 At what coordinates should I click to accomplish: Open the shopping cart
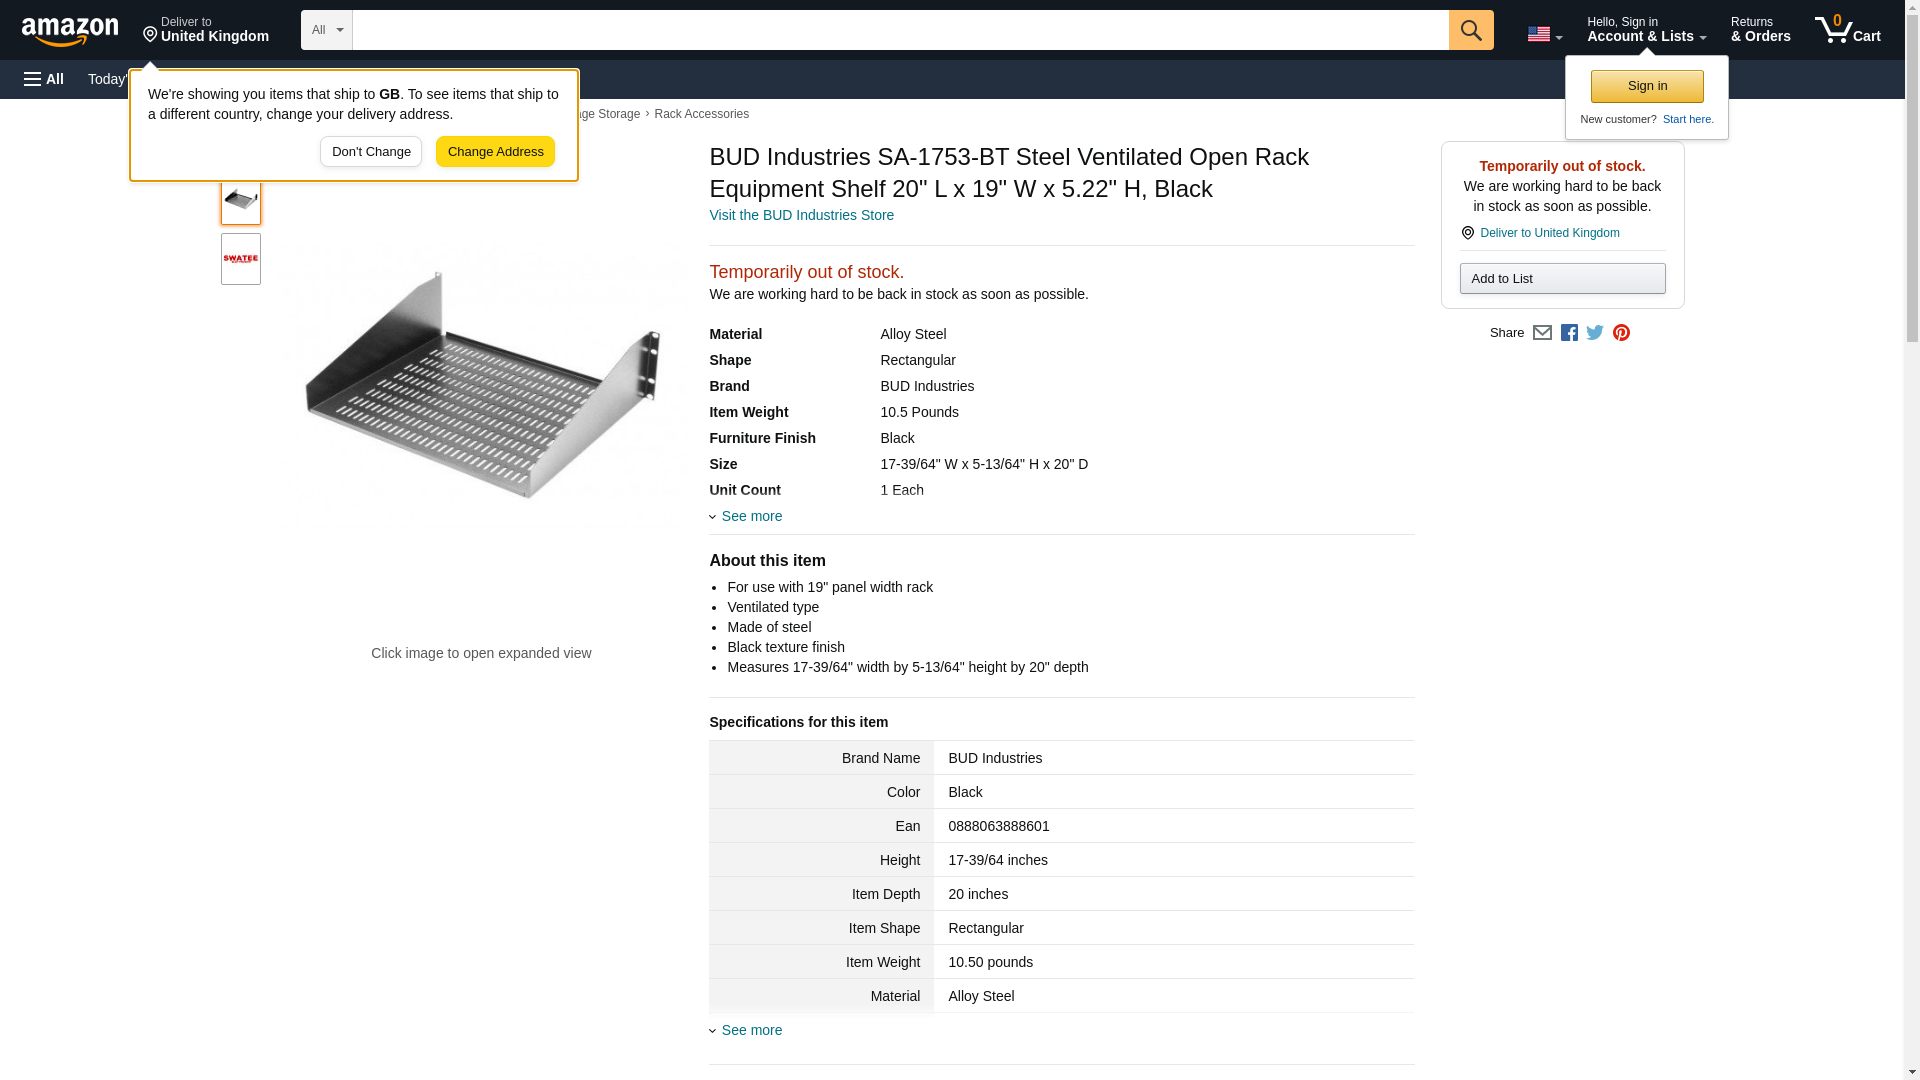[1847, 30]
